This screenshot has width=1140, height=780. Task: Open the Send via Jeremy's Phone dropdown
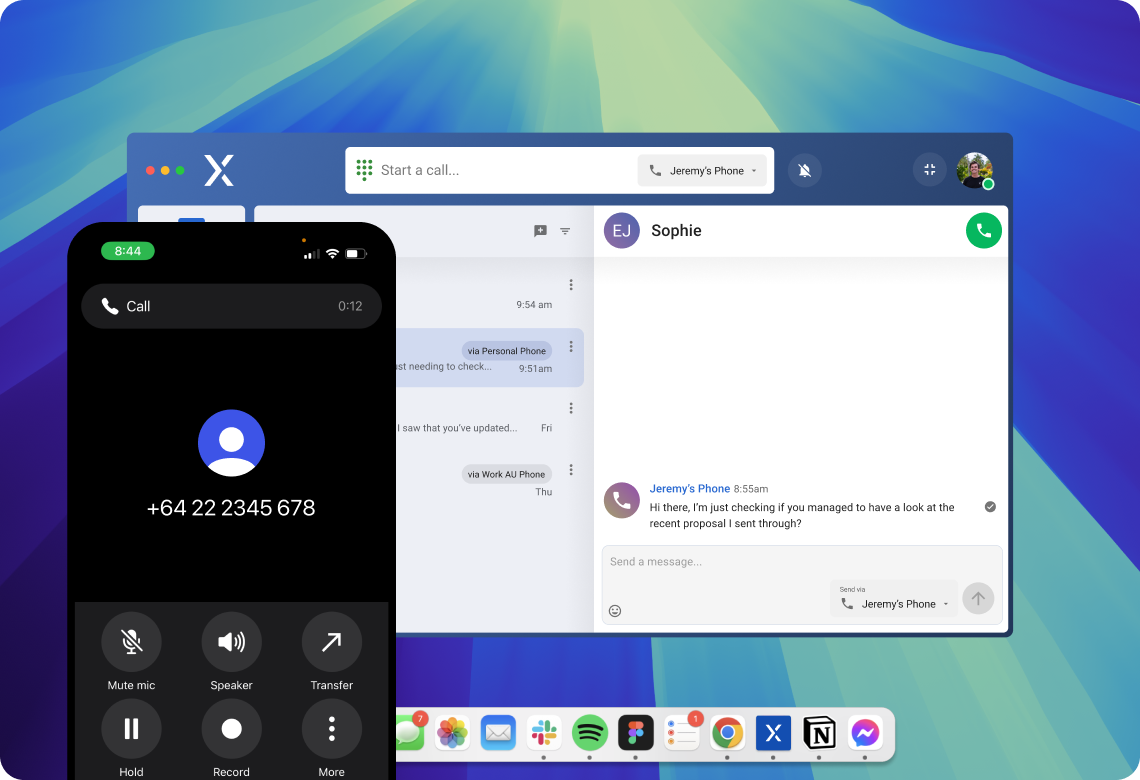tap(894, 598)
